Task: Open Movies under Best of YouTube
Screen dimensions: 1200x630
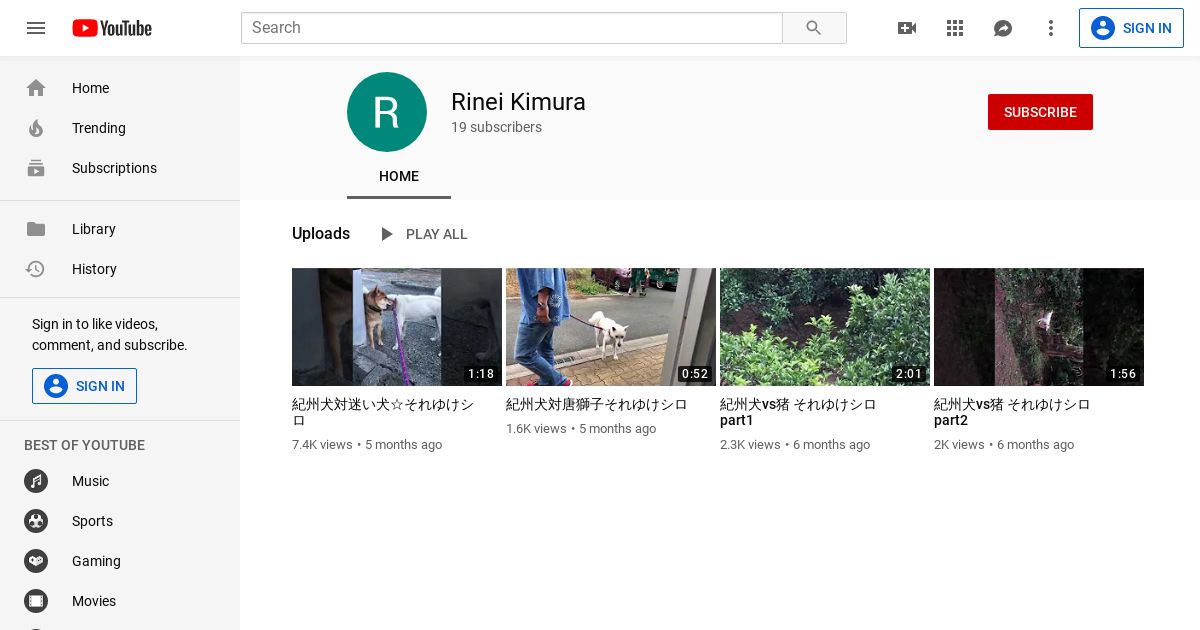Action: pyautogui.click(x=120, y=601)
